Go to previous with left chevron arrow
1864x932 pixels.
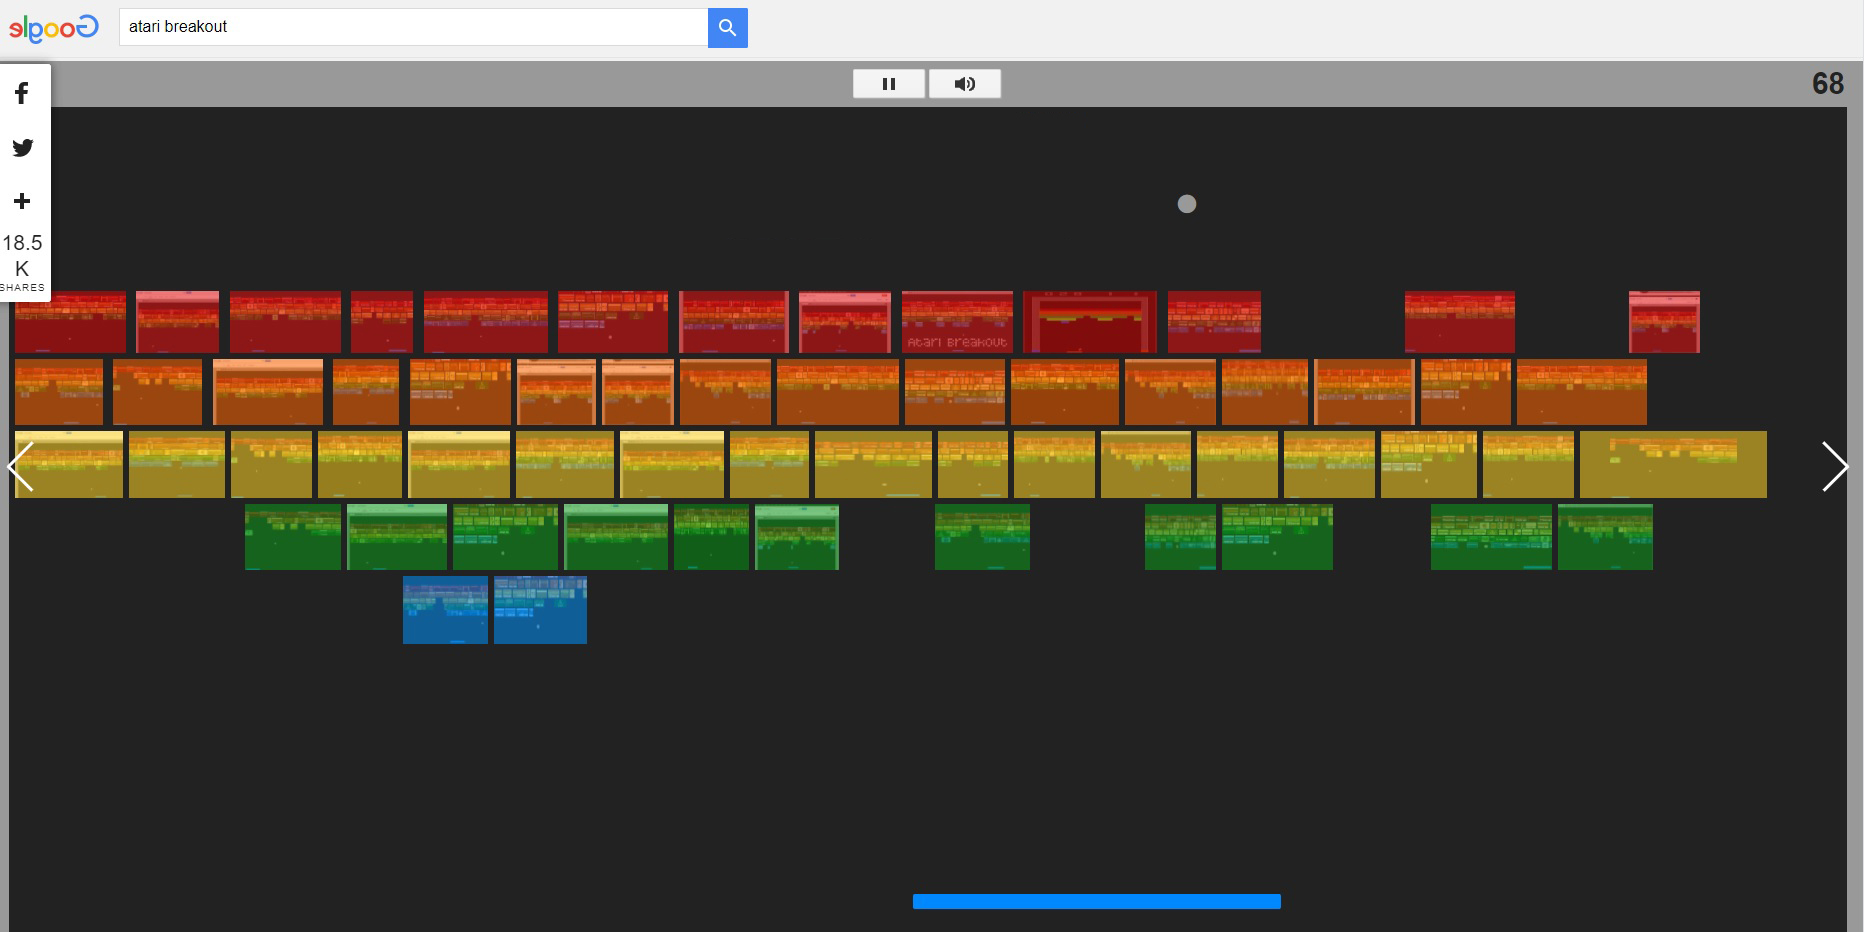click(x=21, y=466)
